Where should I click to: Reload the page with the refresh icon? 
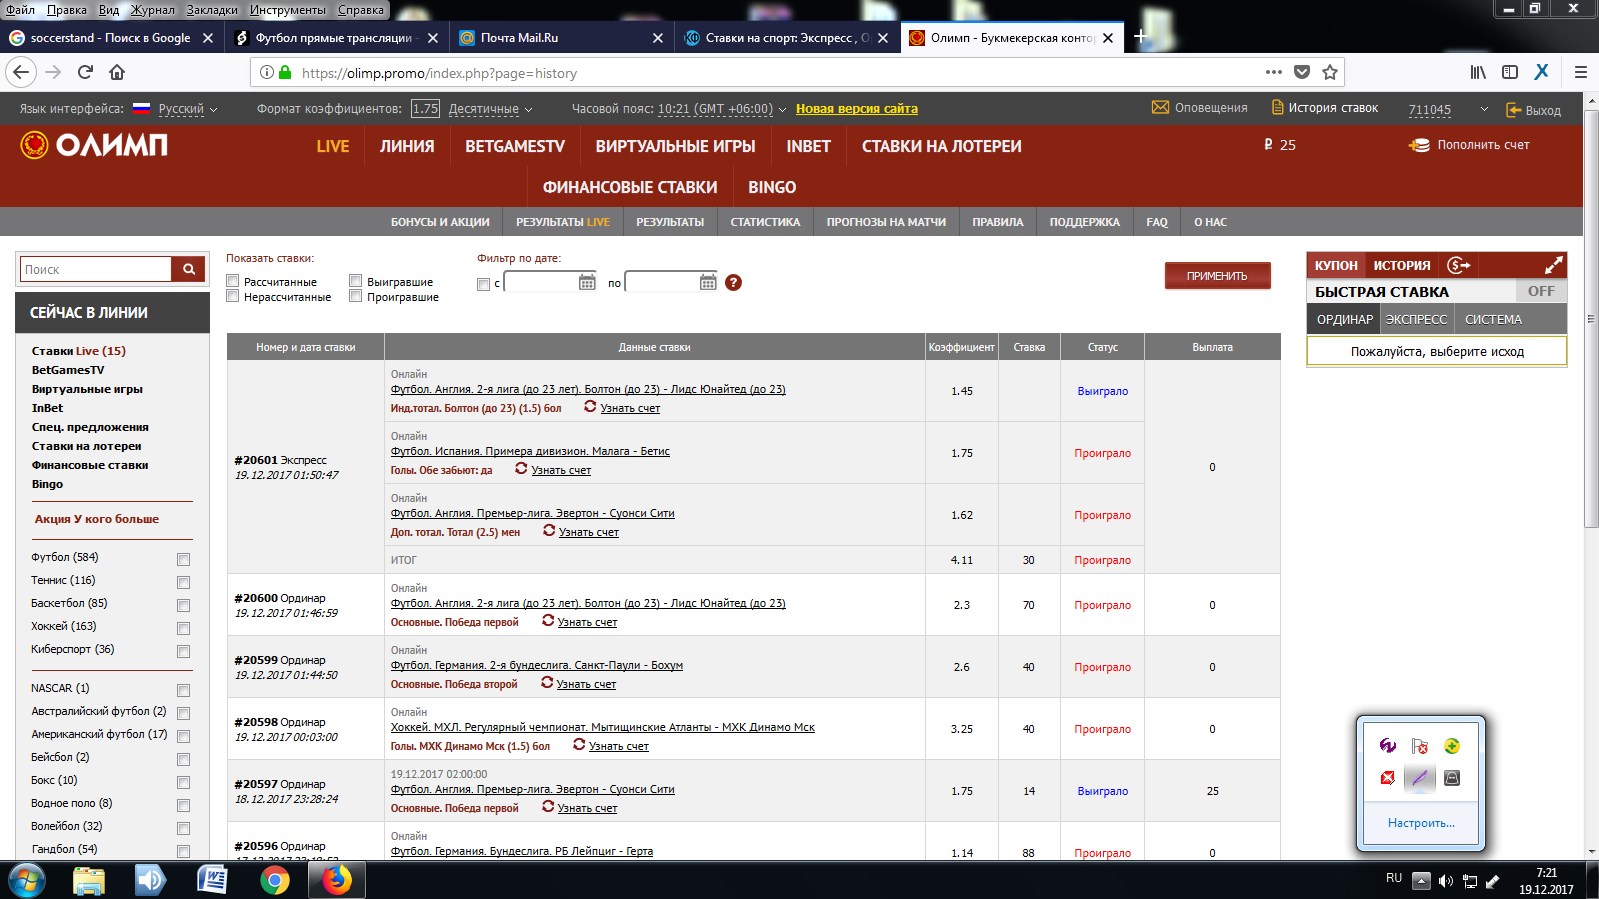[85, 72]
